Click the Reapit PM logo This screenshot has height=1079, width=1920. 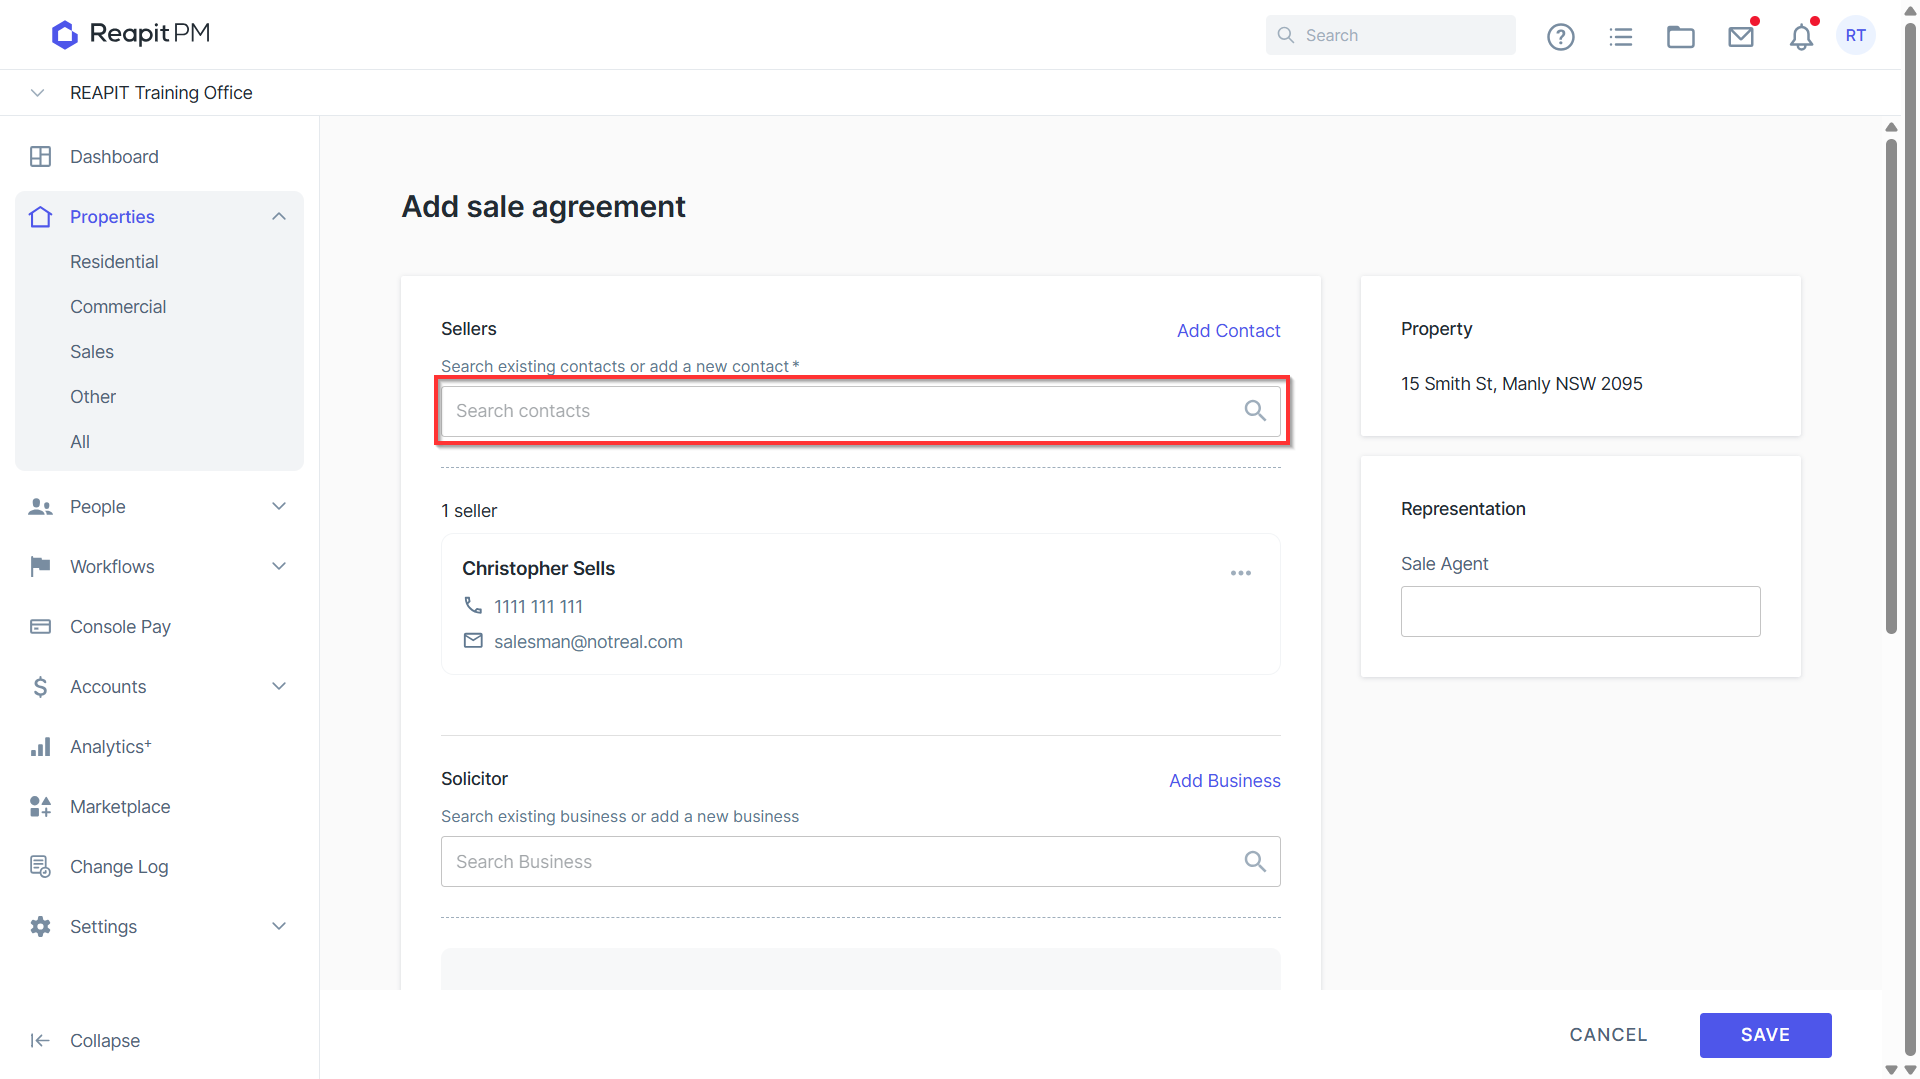[x=131, y=34]
